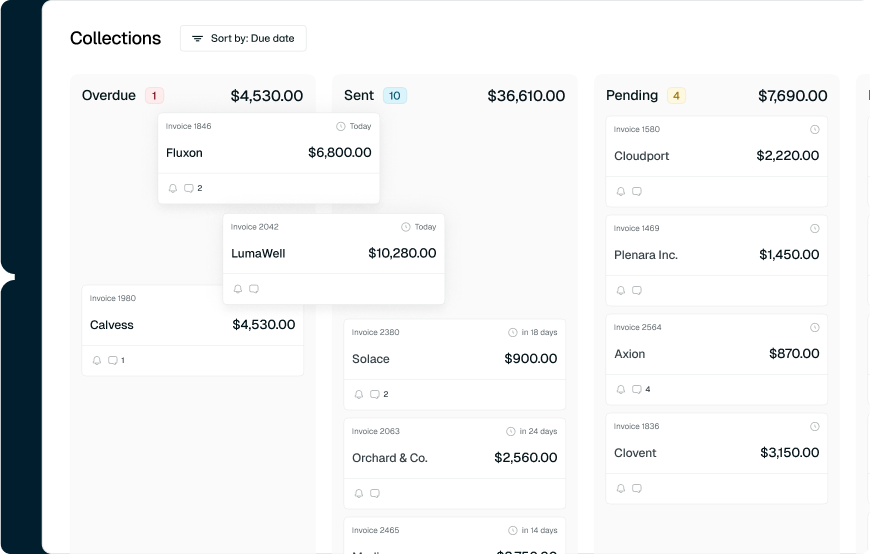Click the bell icon on LumaWell card

pyautogui.click(x=238, y=289)
